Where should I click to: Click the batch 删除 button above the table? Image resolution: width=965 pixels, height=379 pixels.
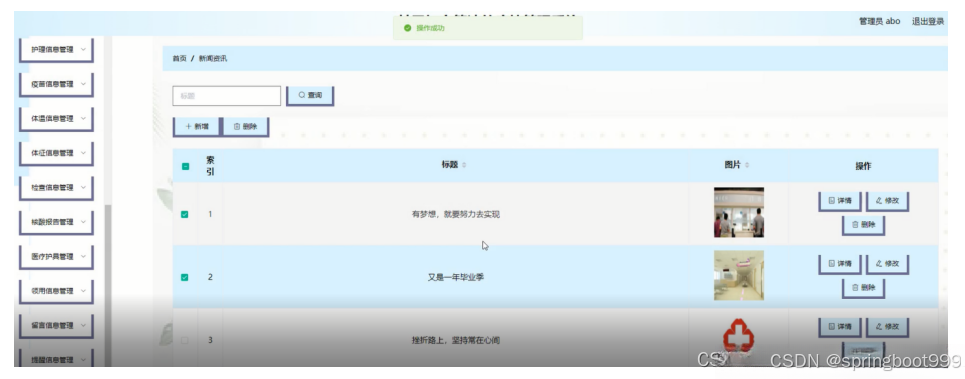coord(246,126)
